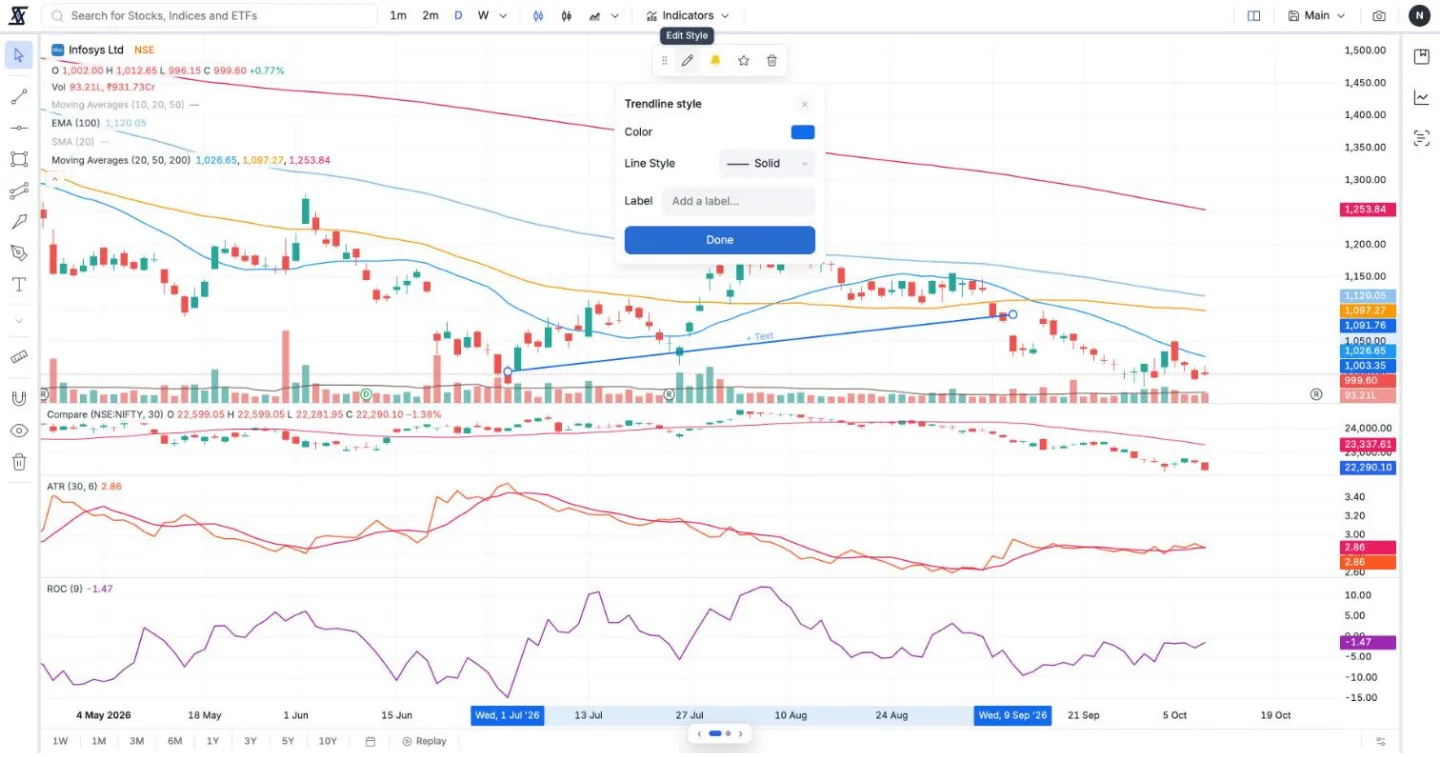The height and width of the screenshot is (757, 1440).
Task: Switch range to 6M
Action: pyautogui.click(x=175, y=741)
